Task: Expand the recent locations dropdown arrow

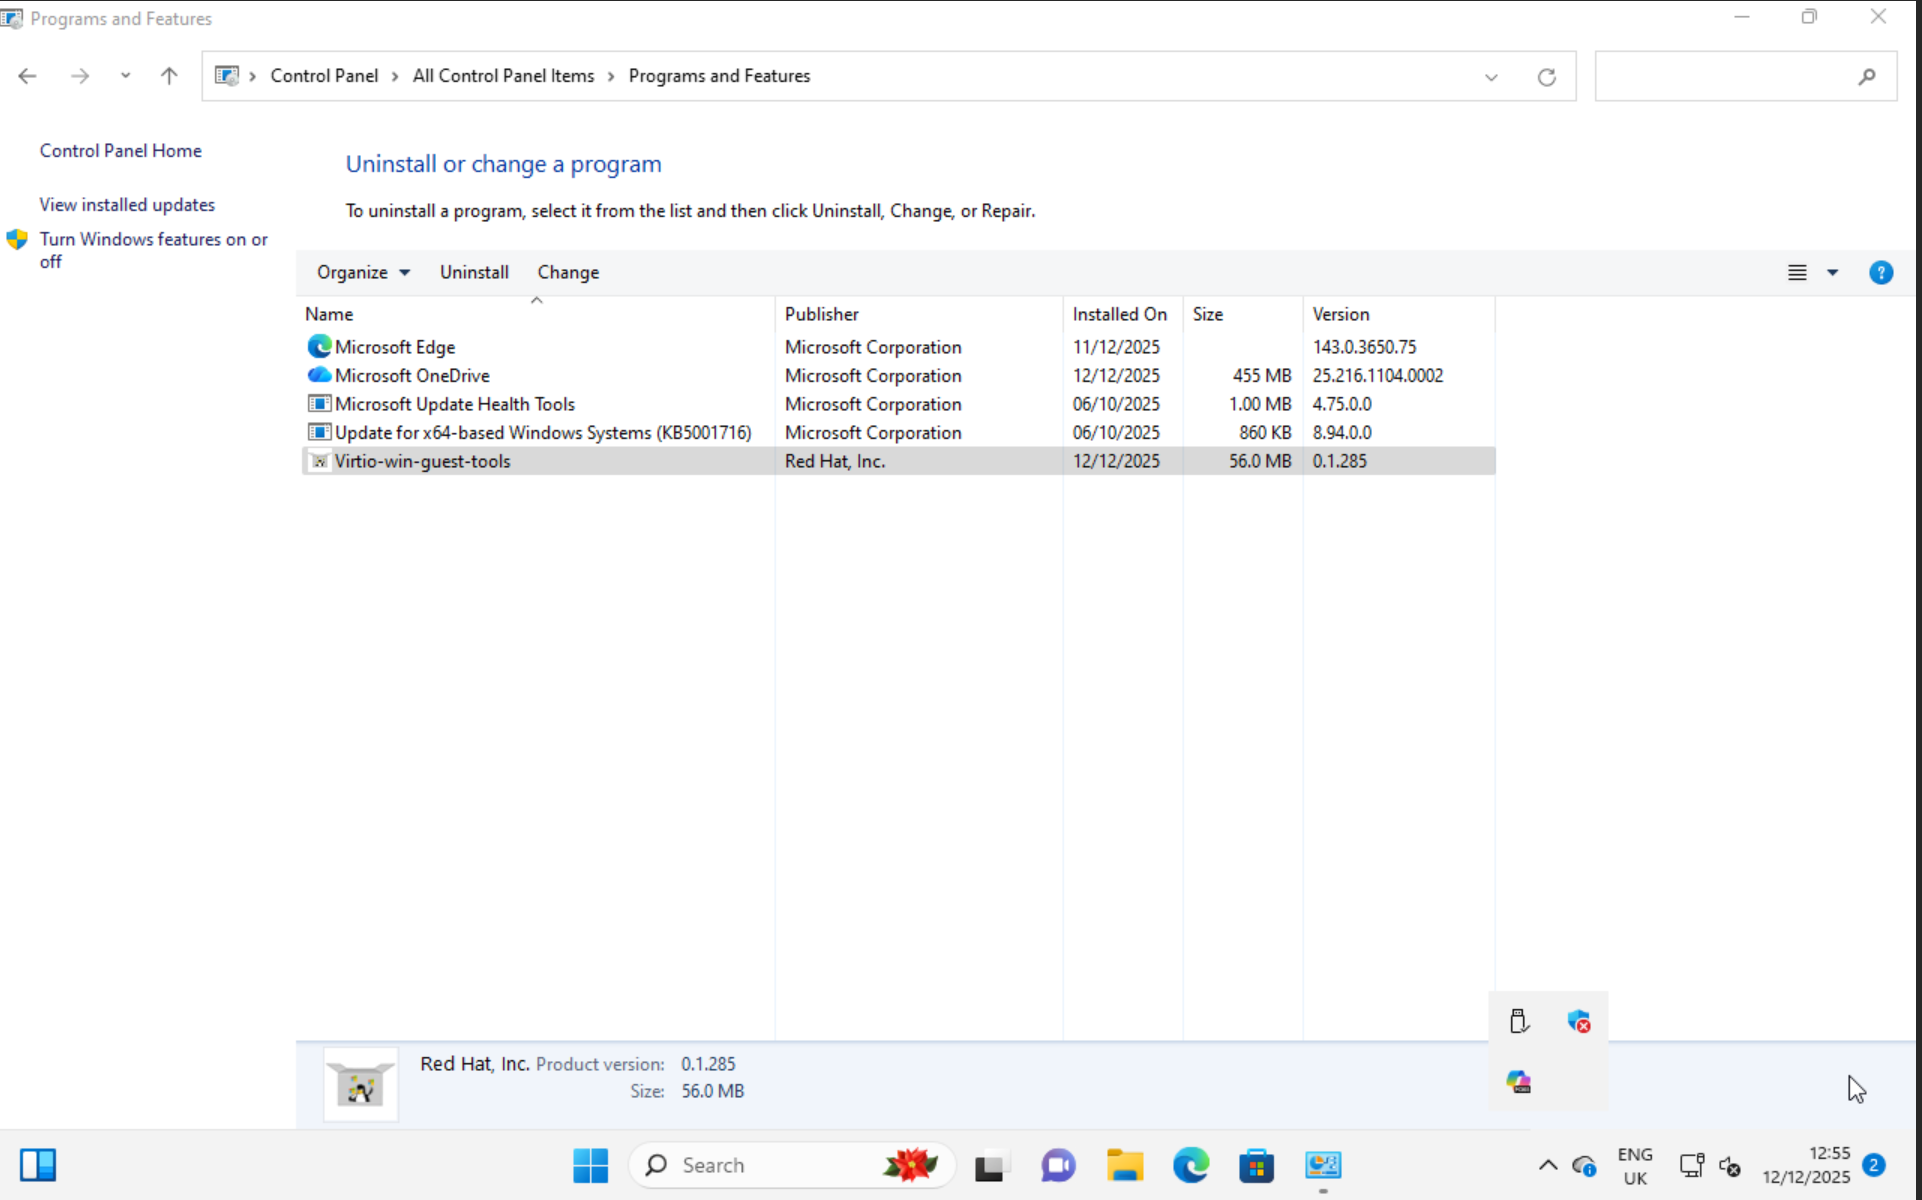Action: (x=125, y=76)
